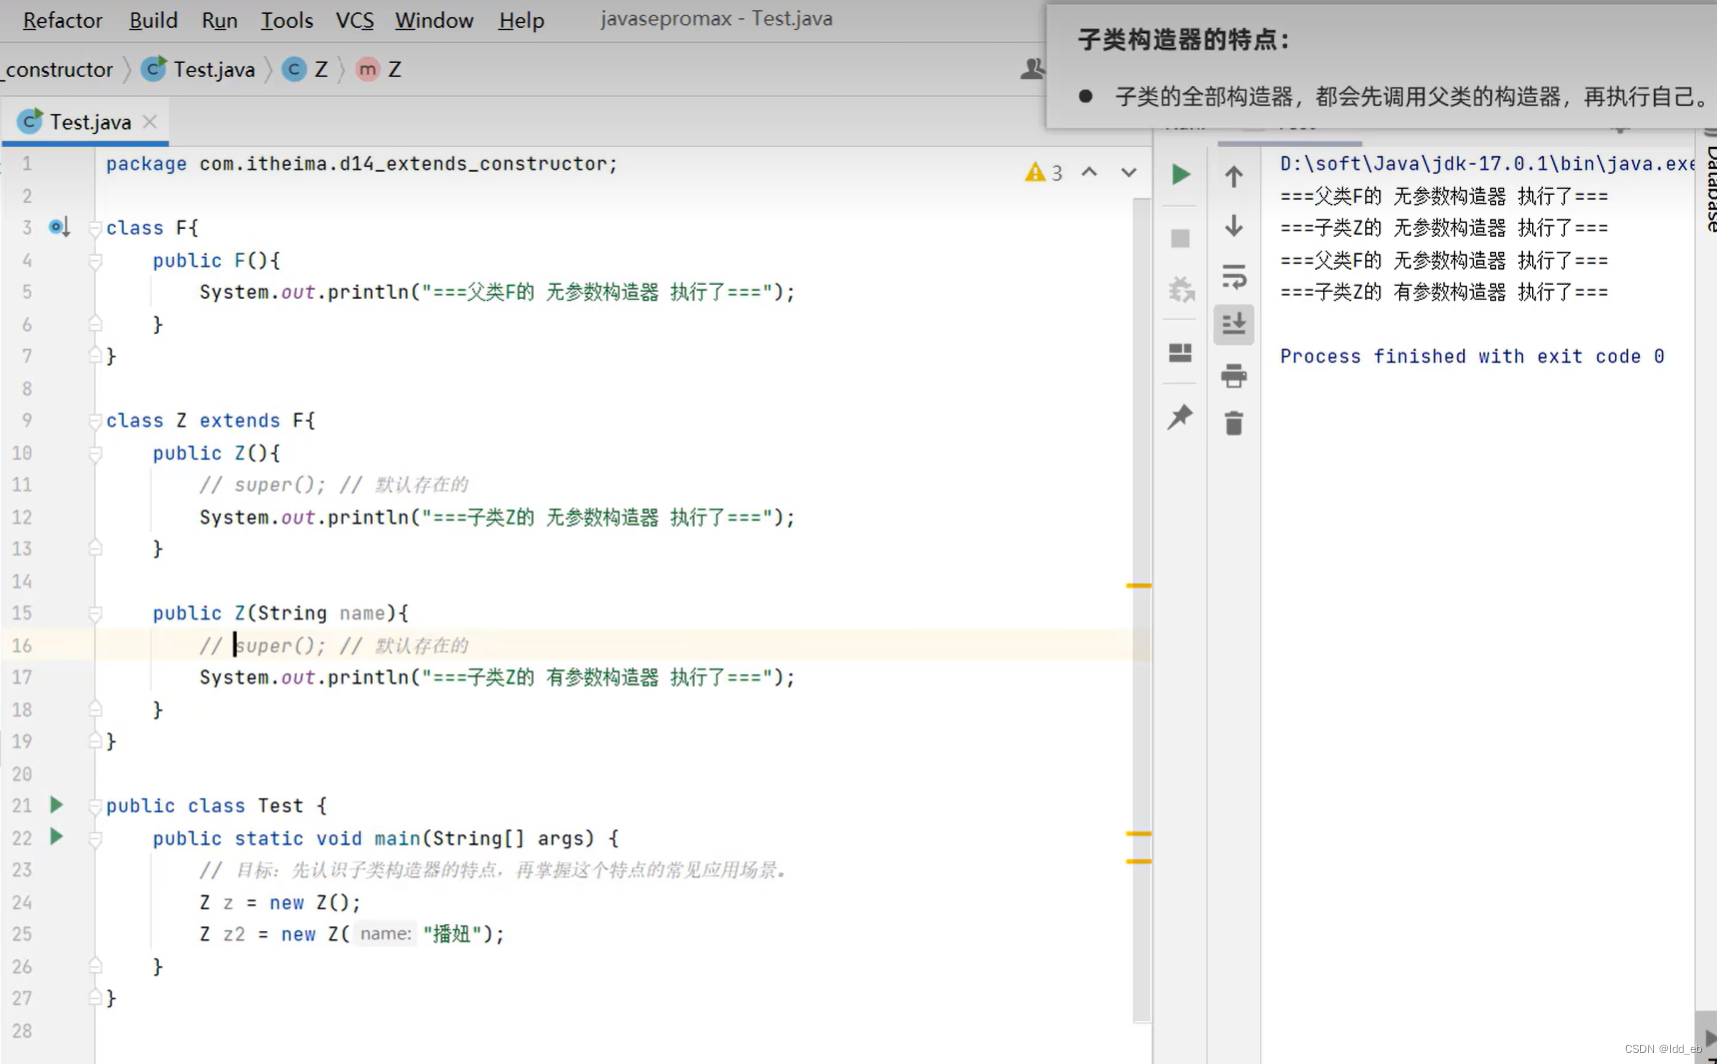Toggle scroll to end in console
1717x1064 pixels.
[1234, 324]
